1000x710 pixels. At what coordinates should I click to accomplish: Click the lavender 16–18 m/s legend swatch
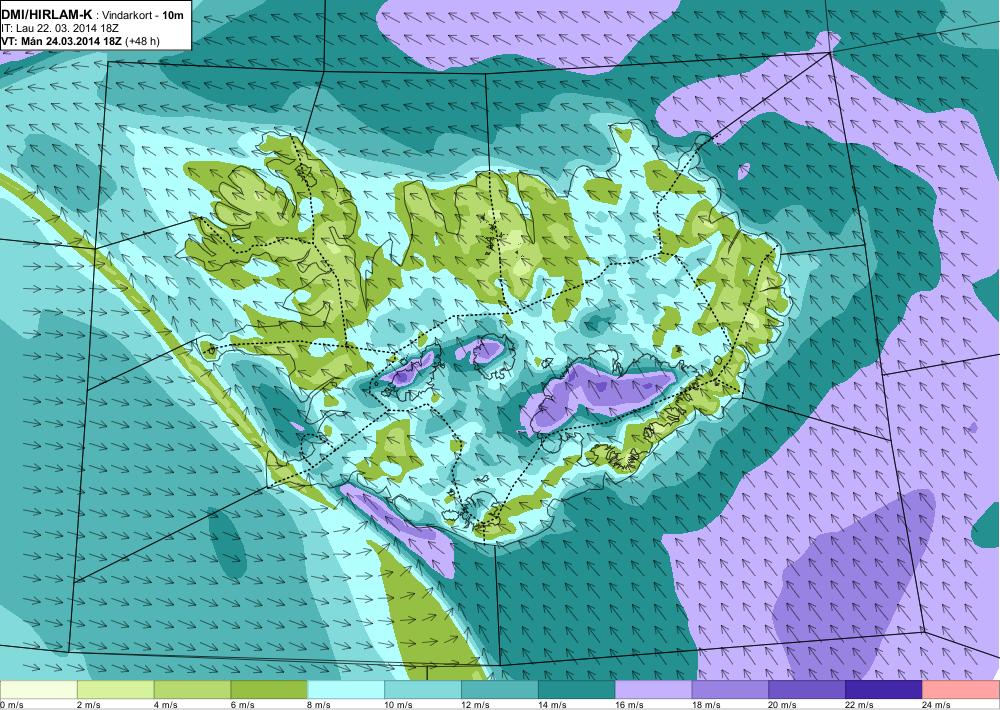[653, 690]
